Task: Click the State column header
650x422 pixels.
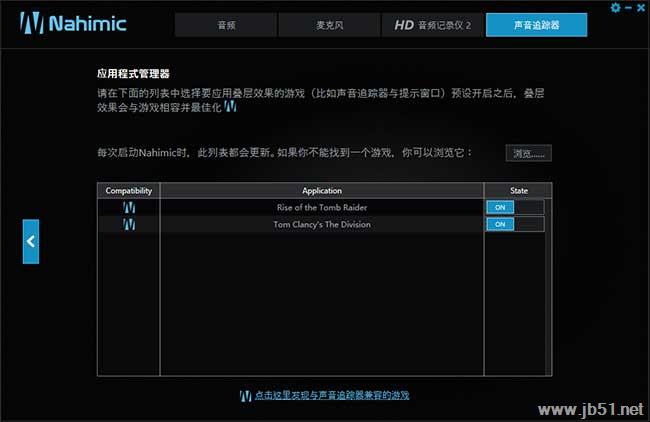Action: 518,191
